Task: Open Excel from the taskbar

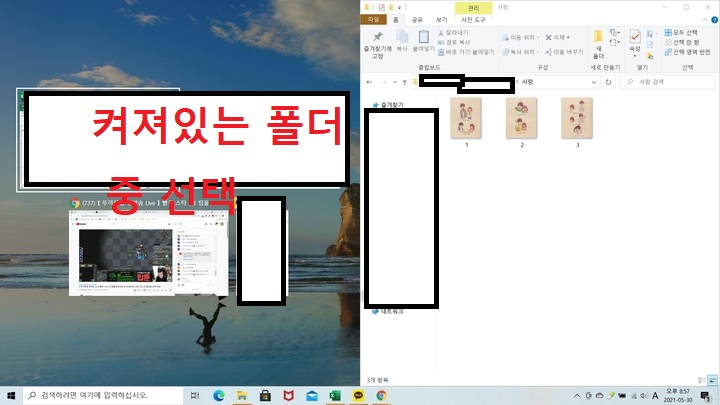Action: click(x=335, y=395)
